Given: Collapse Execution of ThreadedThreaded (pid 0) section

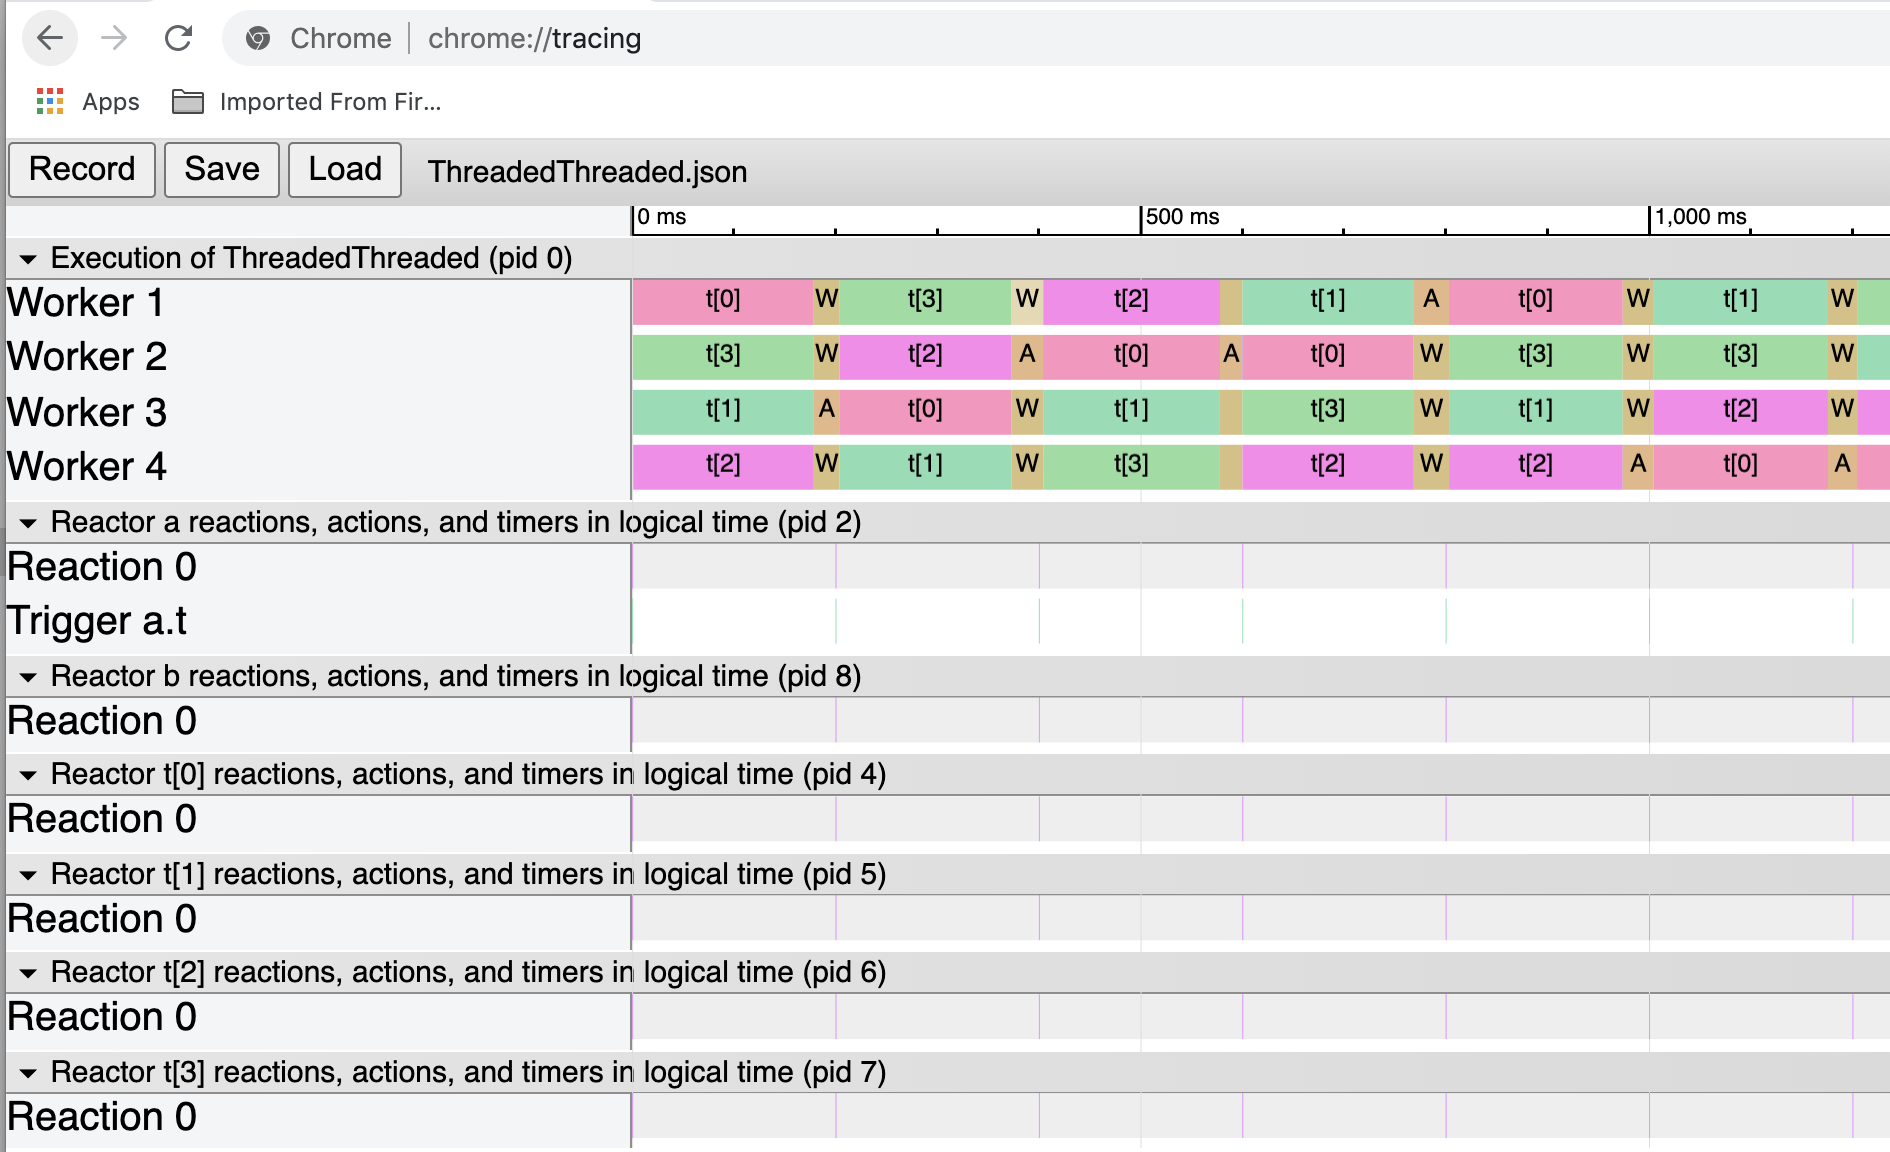Looking at the screenshot, I should click(x=28, y=259).
